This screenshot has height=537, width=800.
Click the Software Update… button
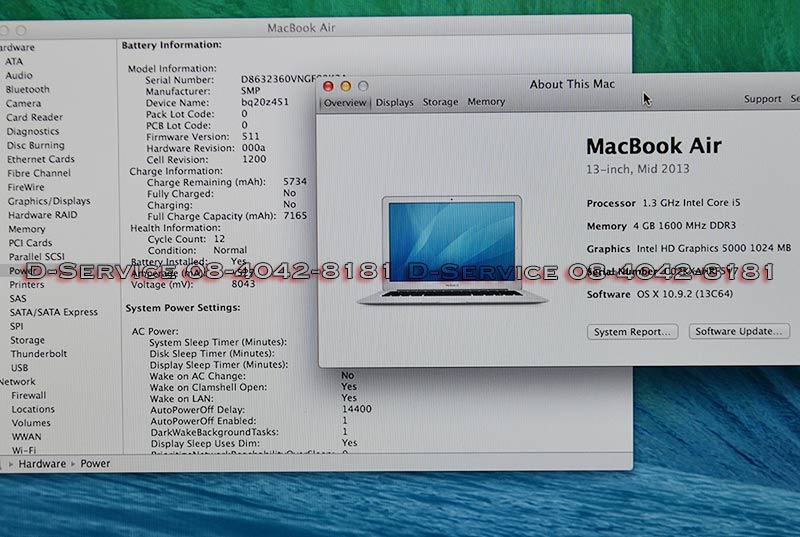click(739, 331)
